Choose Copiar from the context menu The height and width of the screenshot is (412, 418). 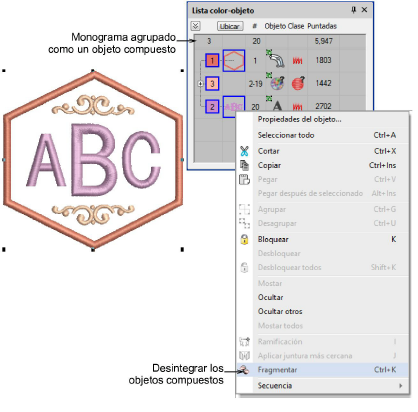click(x=322, y=165)
